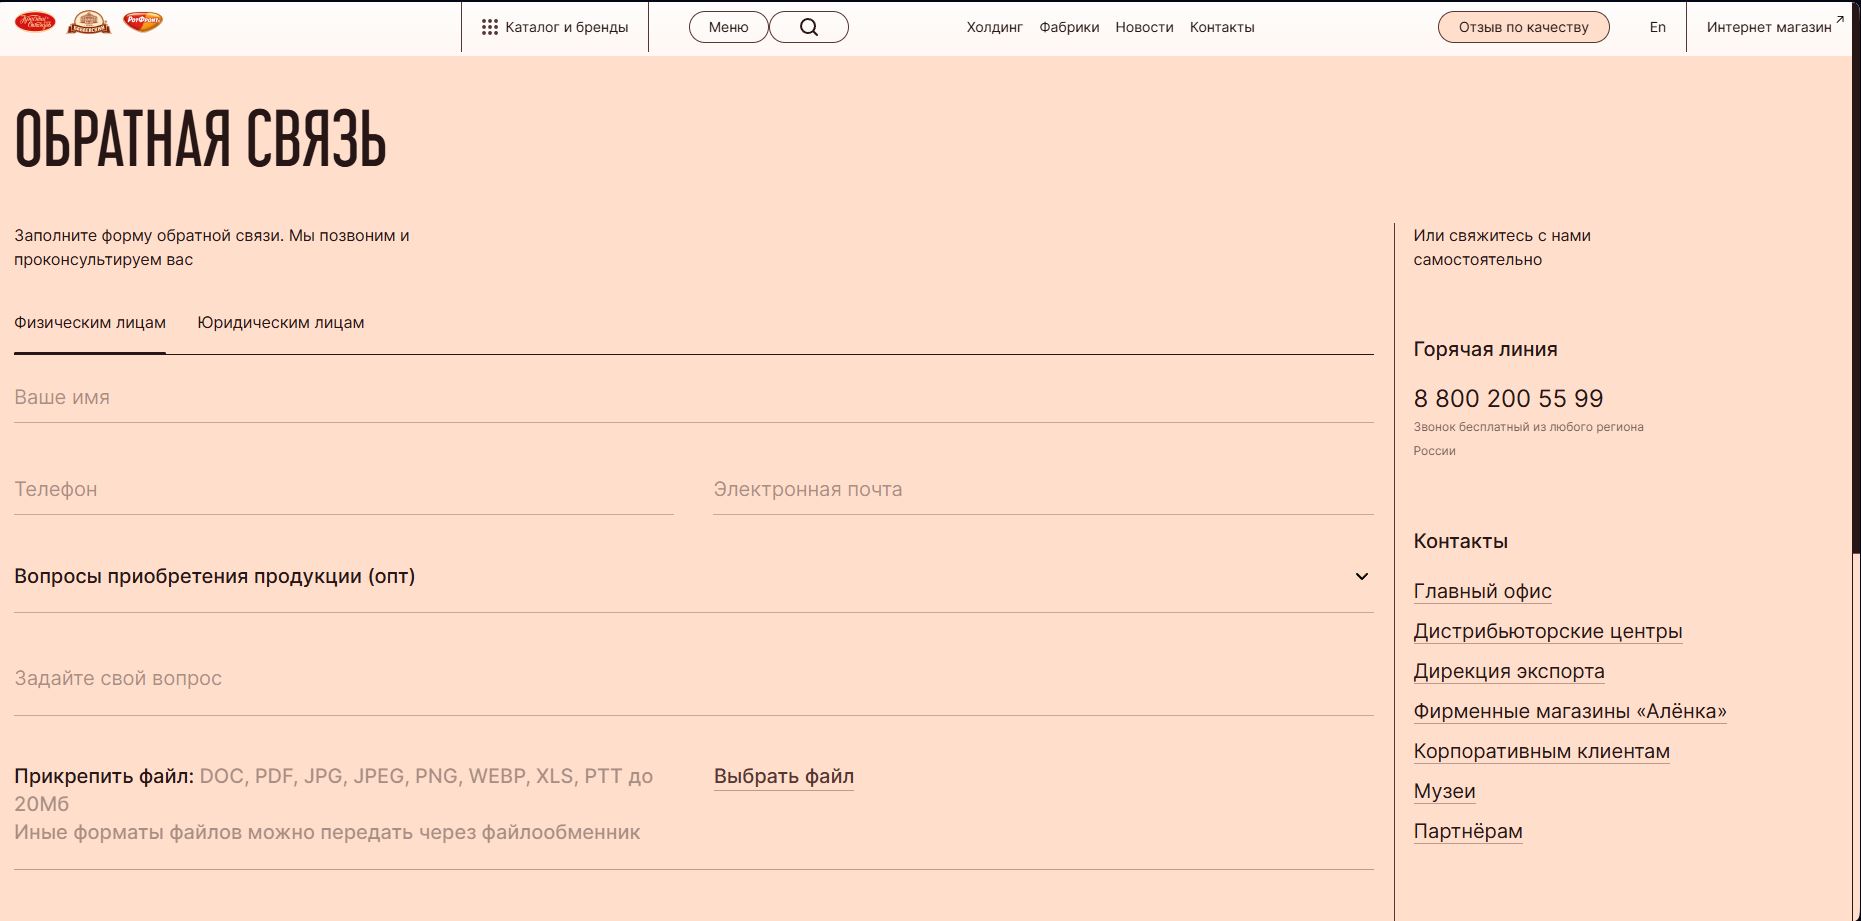Open Корпоративным клиентам link
The image size is (1861, 921).
1541,752
